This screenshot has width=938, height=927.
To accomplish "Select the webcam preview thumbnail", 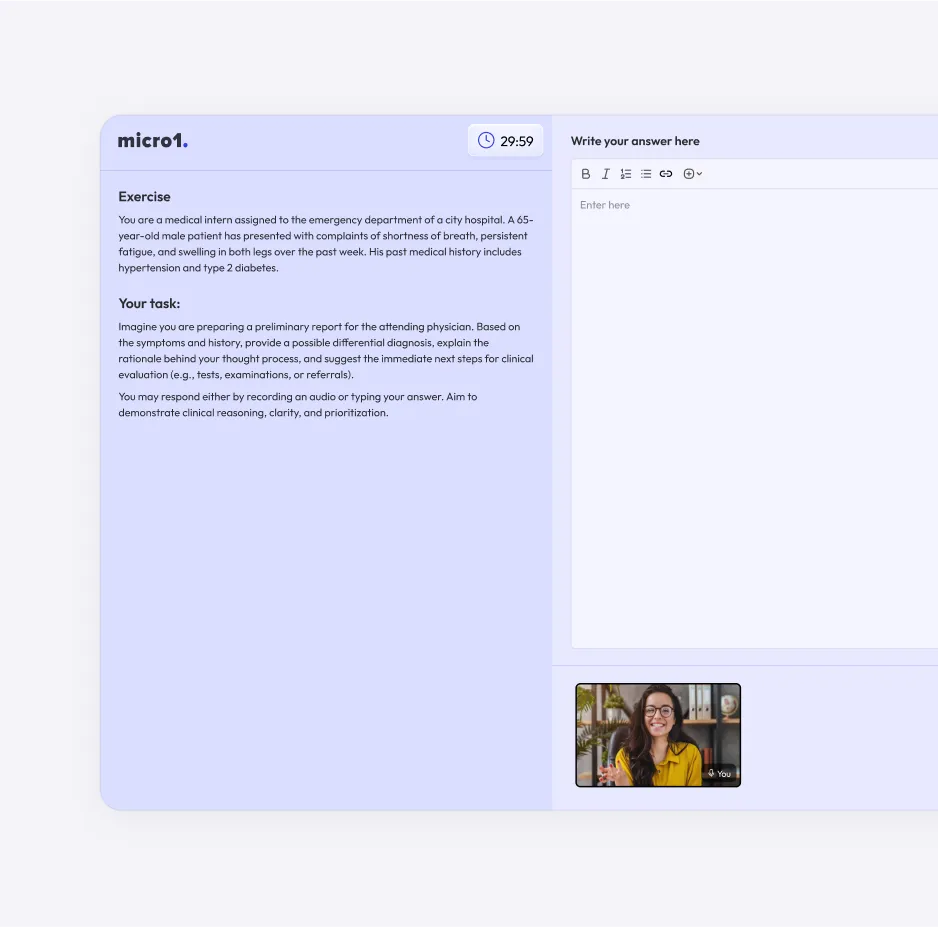I will click(x=658, y=735).
